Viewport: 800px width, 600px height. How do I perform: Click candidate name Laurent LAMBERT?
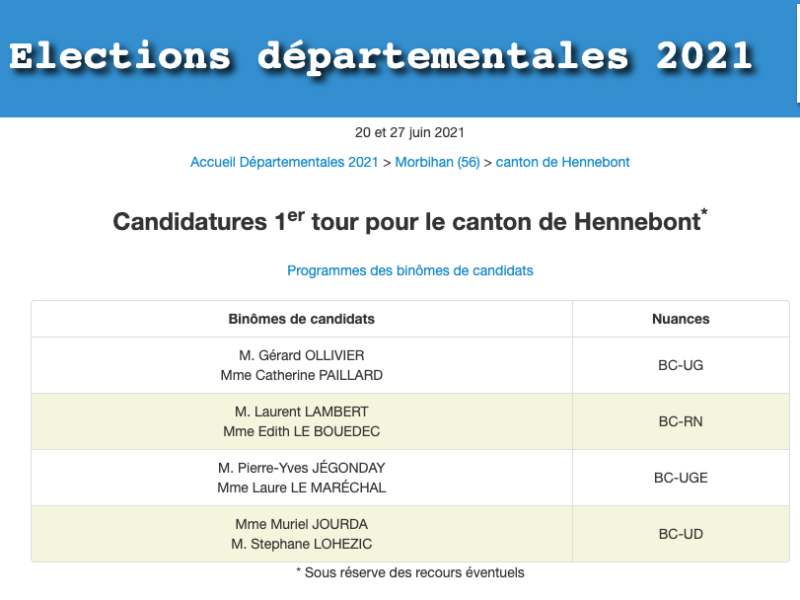pos(301,411)
